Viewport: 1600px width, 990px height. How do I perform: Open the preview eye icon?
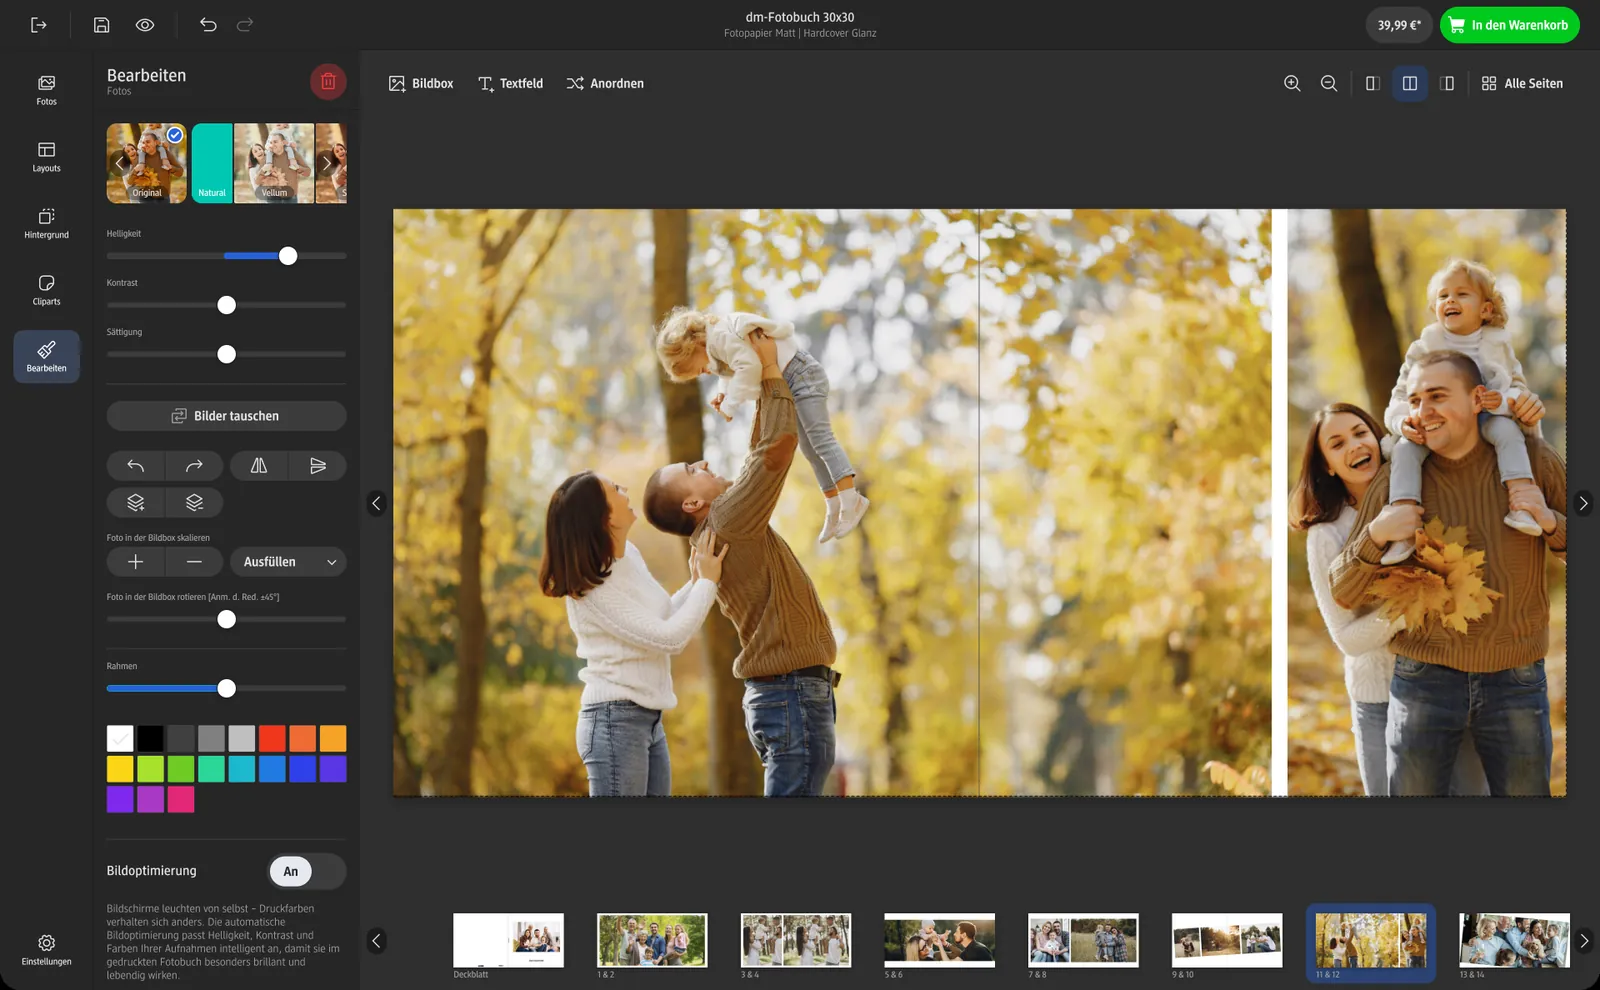pyautogui.click(x=145, y=25)
